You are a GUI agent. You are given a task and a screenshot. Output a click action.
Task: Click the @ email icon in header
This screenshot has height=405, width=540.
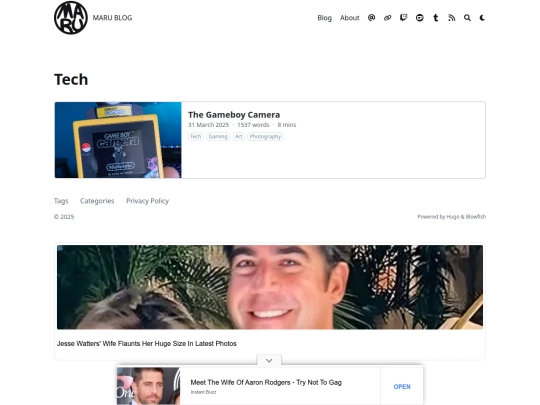pyautogui.click(x=371, y=18)
